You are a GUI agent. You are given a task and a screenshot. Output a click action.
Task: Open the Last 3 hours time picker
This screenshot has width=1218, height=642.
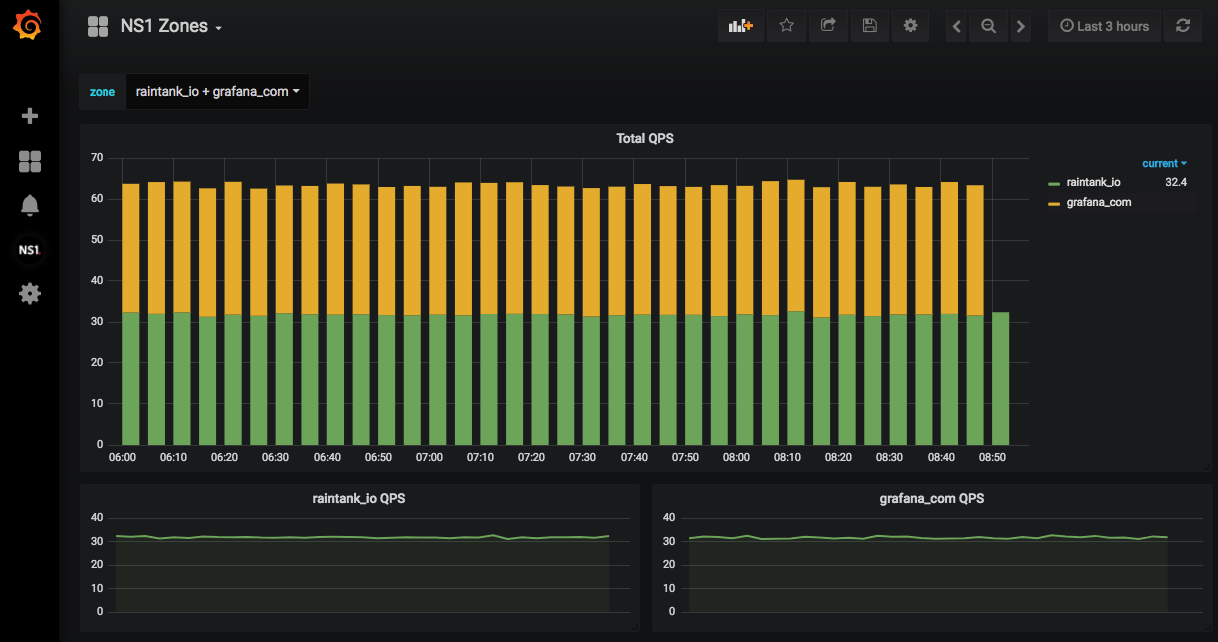(1105, 26)
